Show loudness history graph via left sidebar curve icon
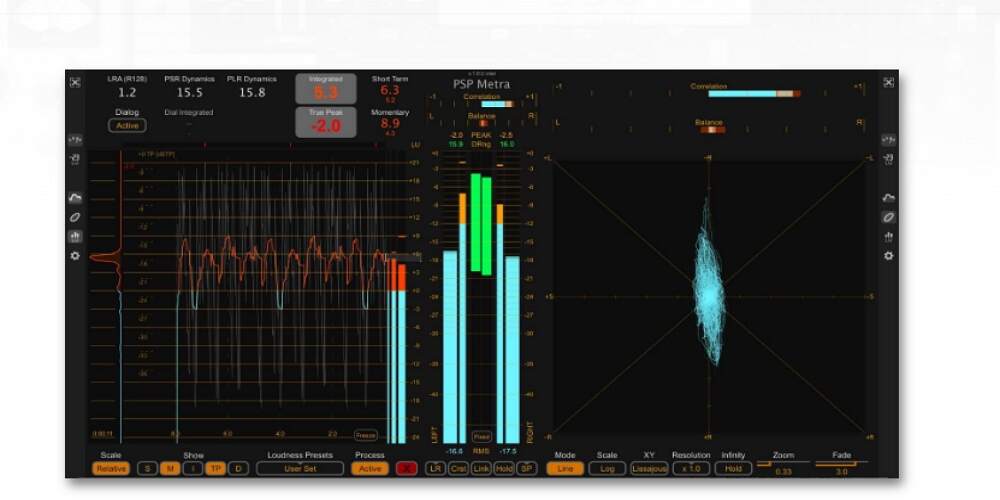 (75, 198)
